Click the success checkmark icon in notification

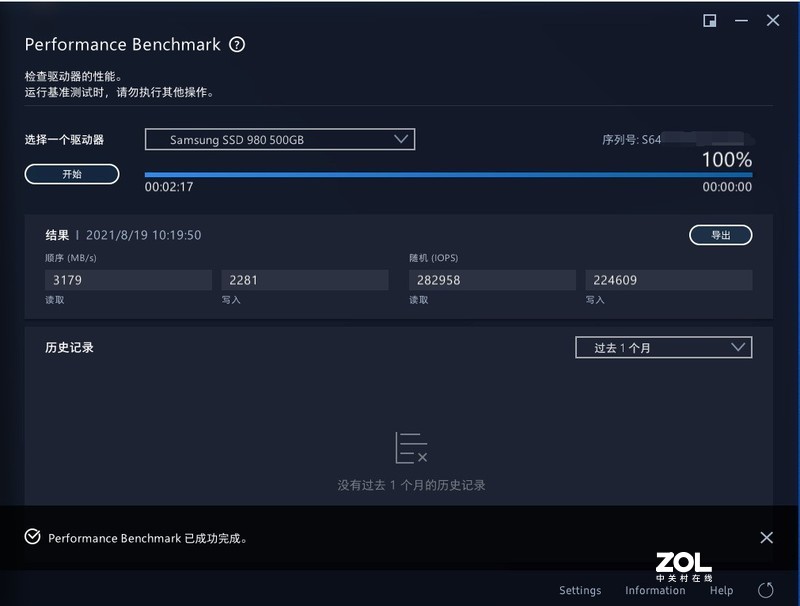point(33,537)
